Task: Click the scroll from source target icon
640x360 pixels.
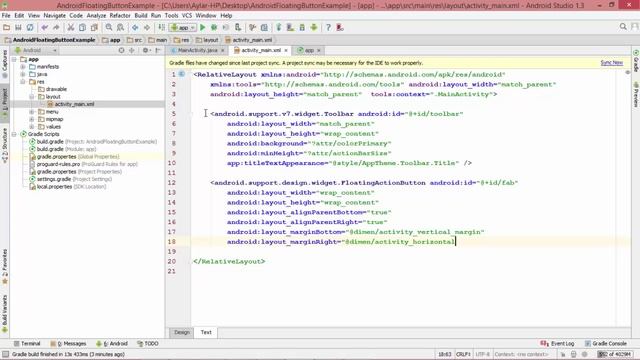Action: [121, 50]
